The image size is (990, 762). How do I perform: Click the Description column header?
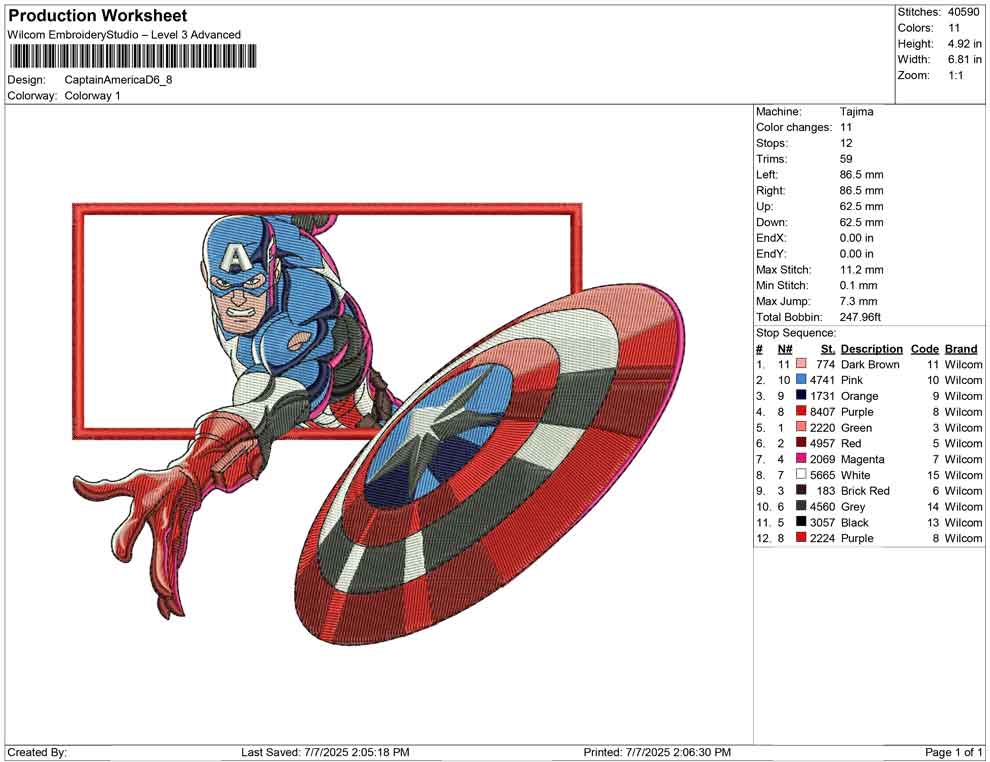(x=871, y=348)
